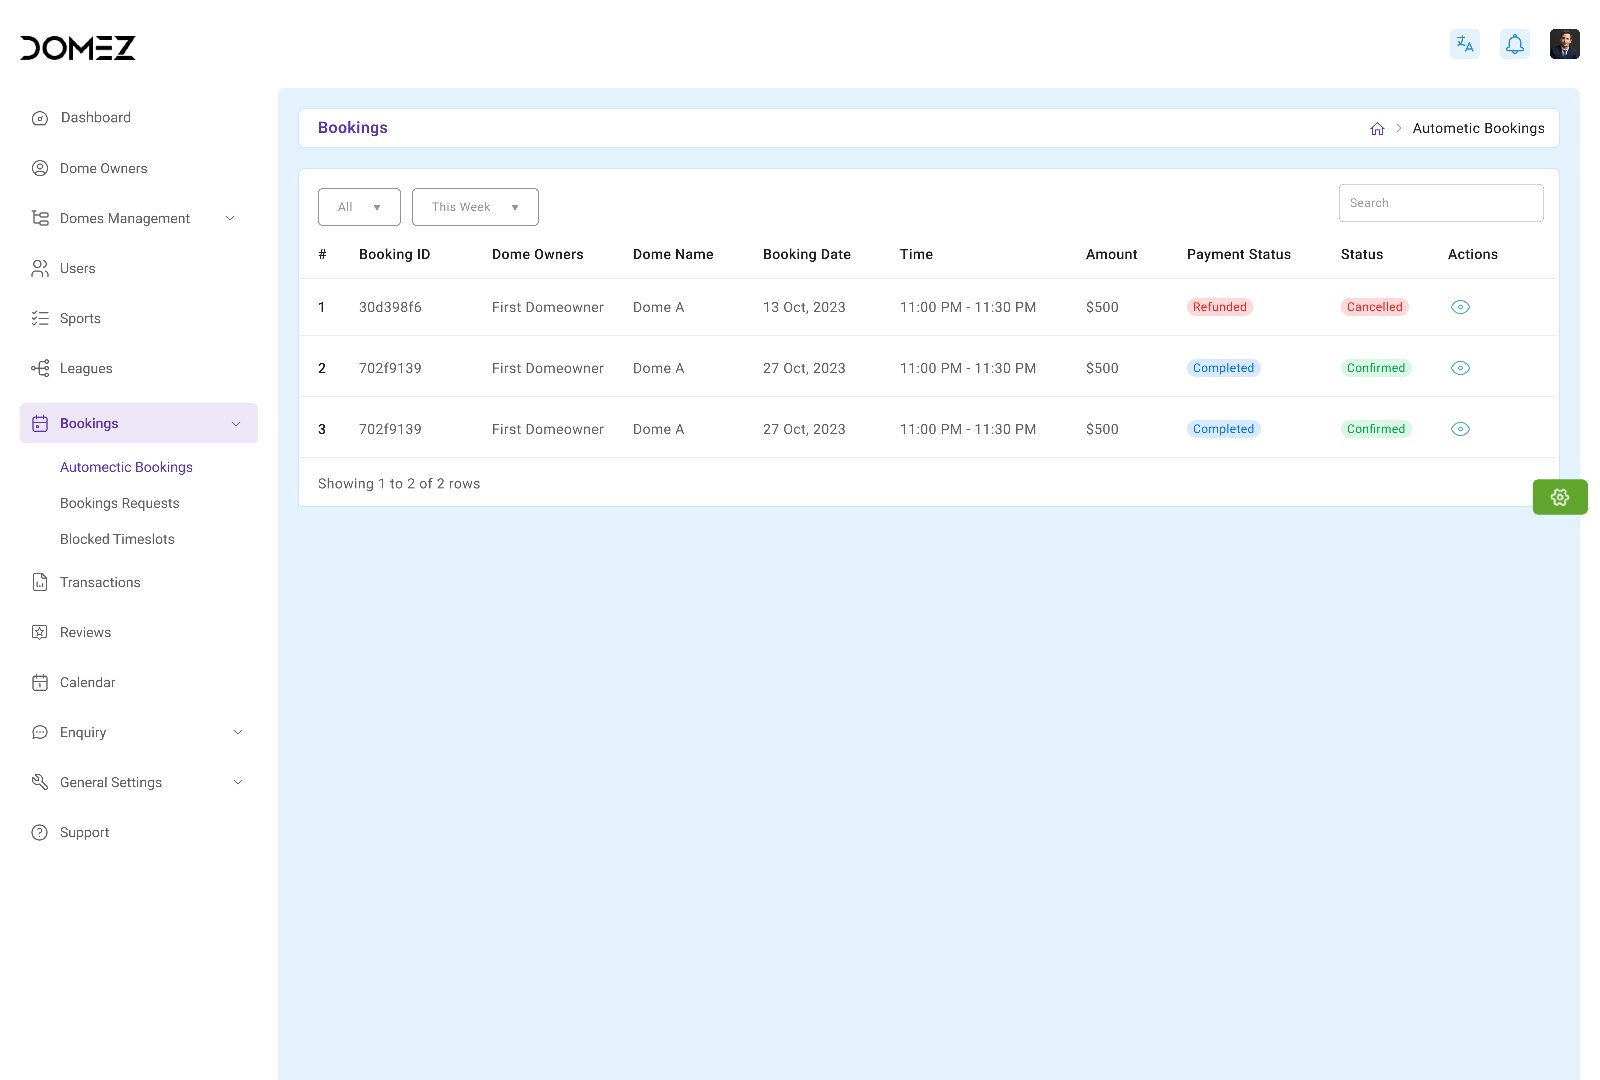Open the green settings gear button
The height and width of the screenshot is (1080, 1600).
[x=1560, y=497]
